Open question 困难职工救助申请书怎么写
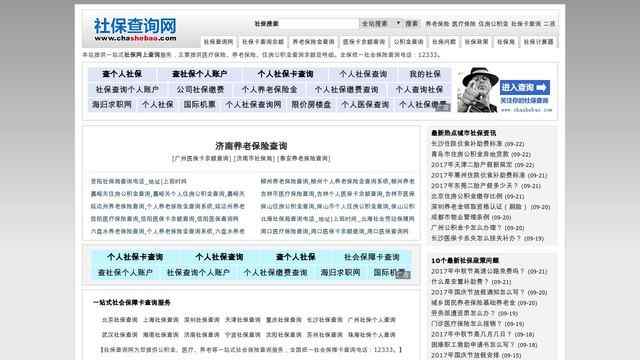 (x=473, y=345)
